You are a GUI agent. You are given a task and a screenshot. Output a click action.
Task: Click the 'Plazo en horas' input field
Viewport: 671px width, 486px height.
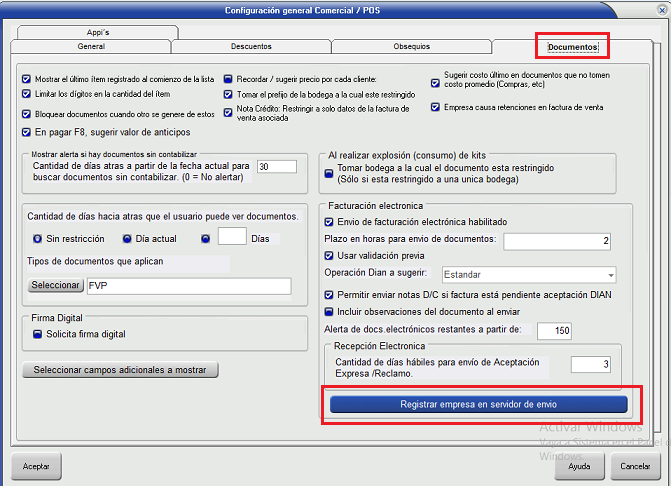coord(557,241)
